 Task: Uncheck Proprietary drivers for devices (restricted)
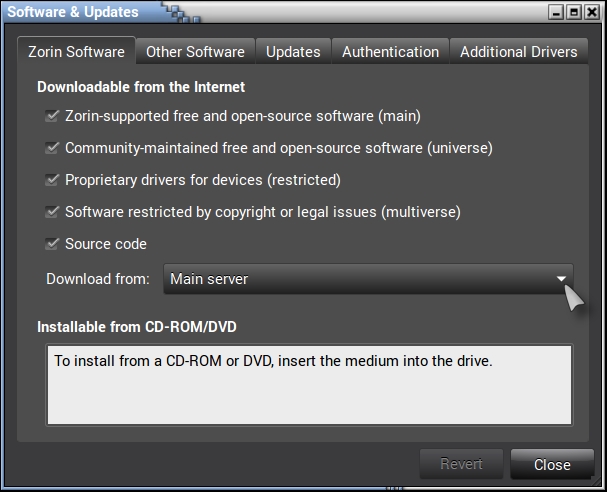[53, 180]
